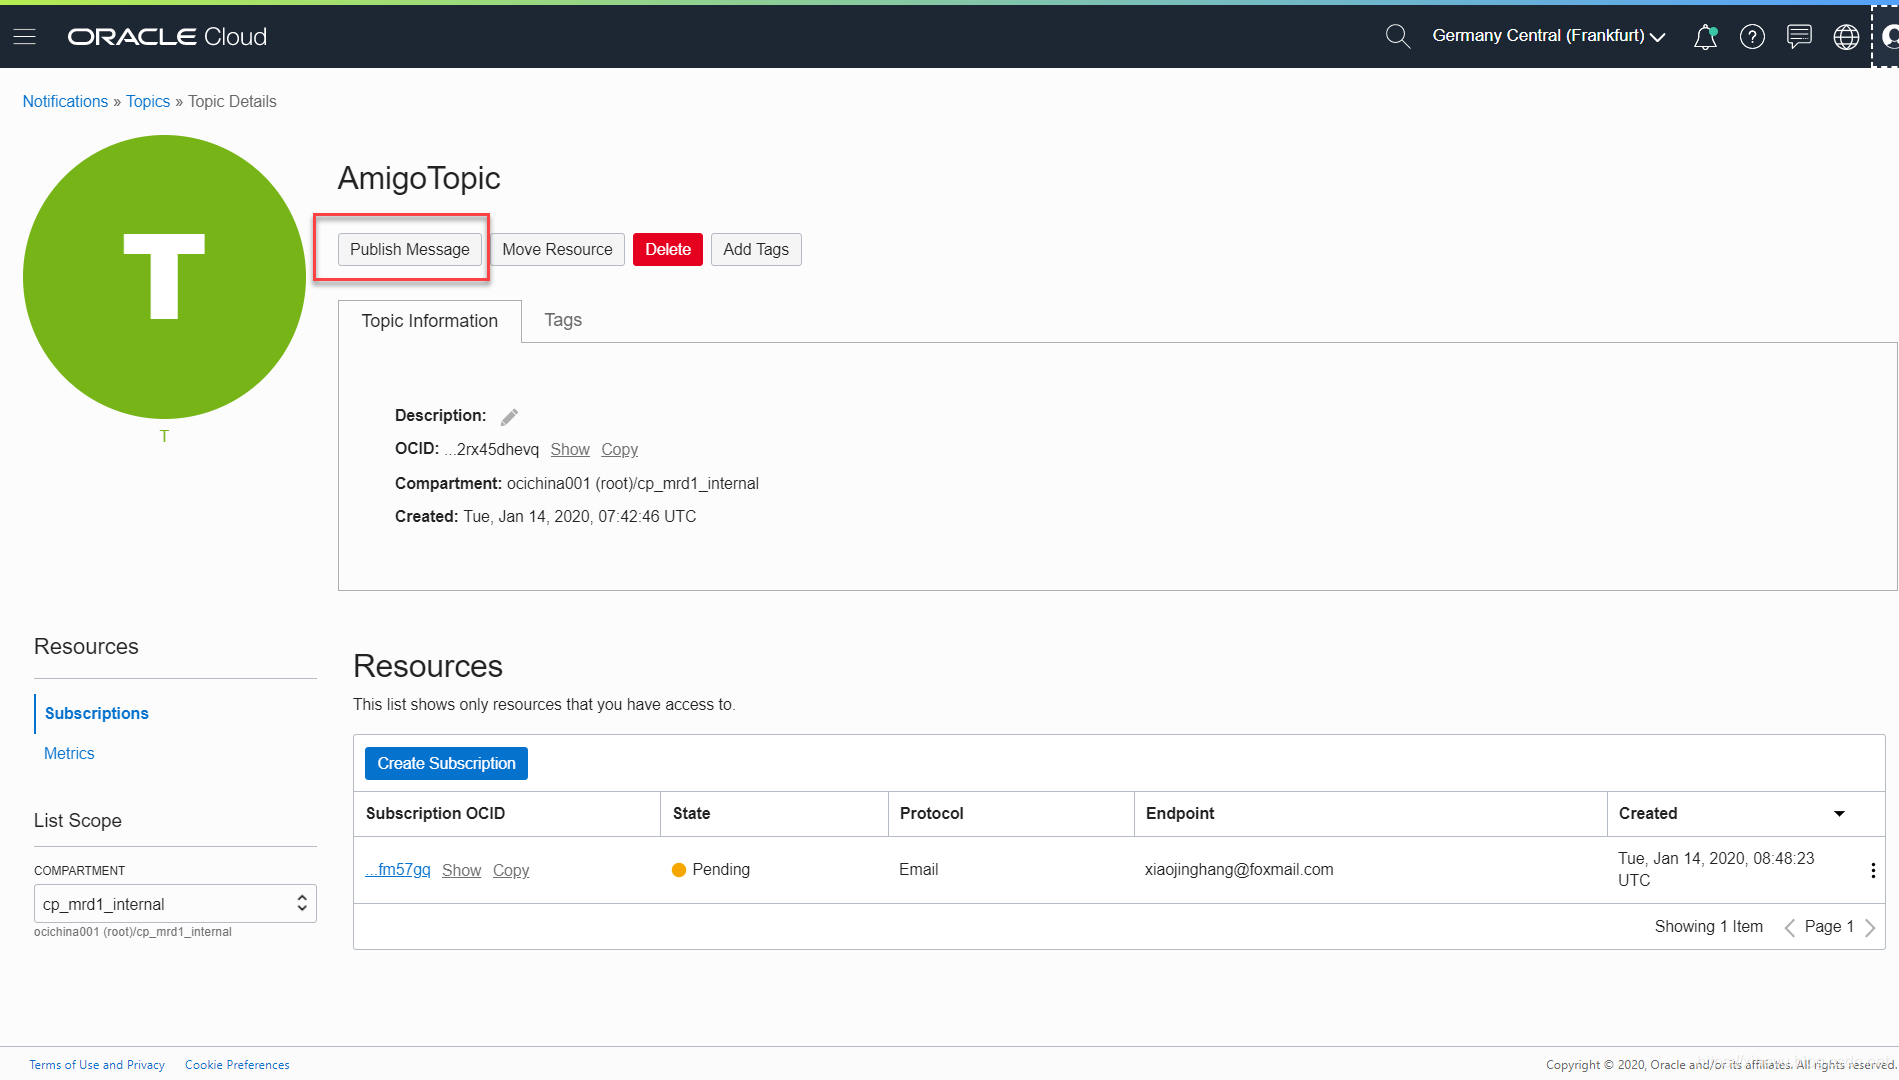Click the topic Created timestamp text
1899x1080 pixels.
tap(579, 516)
